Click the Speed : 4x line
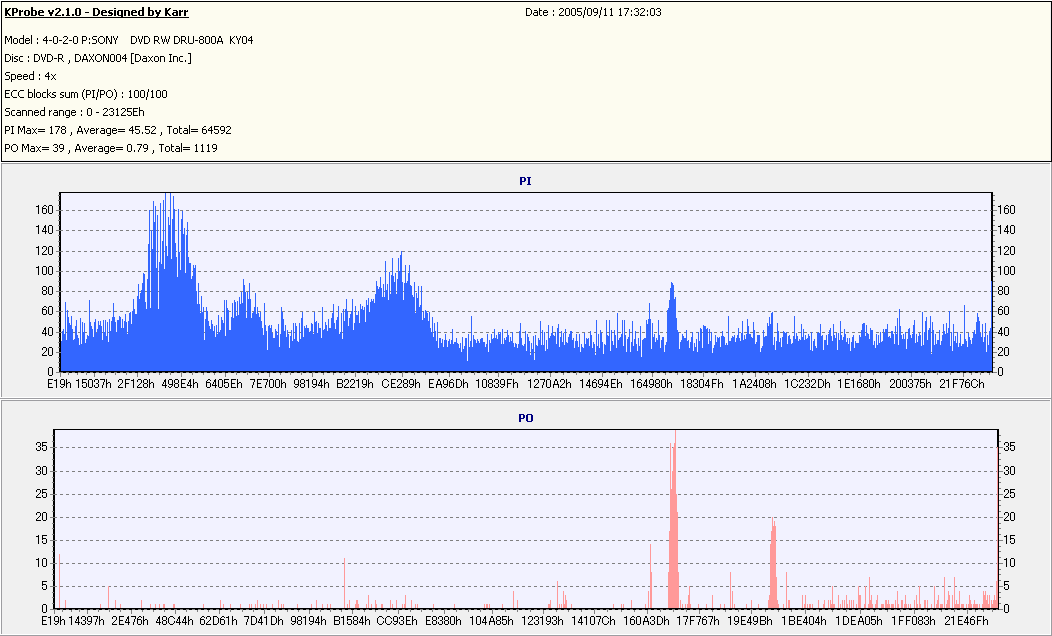Viewport: 1052px width, 636px height. click(x=30, y=76)
